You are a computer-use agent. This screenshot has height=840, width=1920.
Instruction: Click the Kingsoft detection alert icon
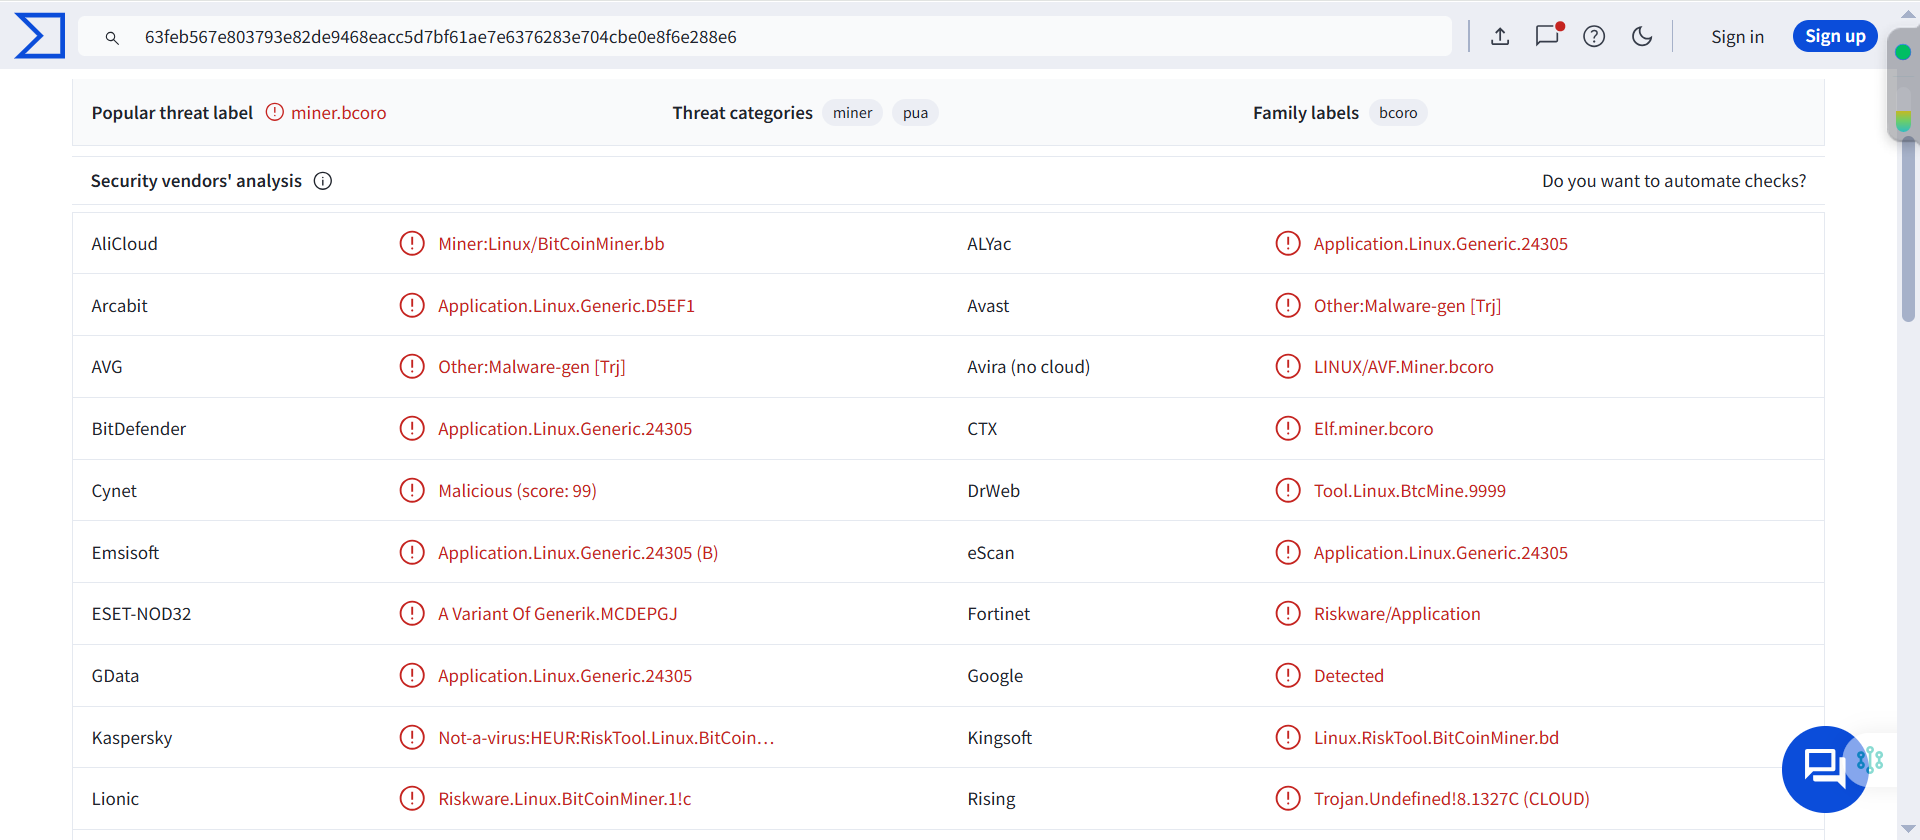1288,737
